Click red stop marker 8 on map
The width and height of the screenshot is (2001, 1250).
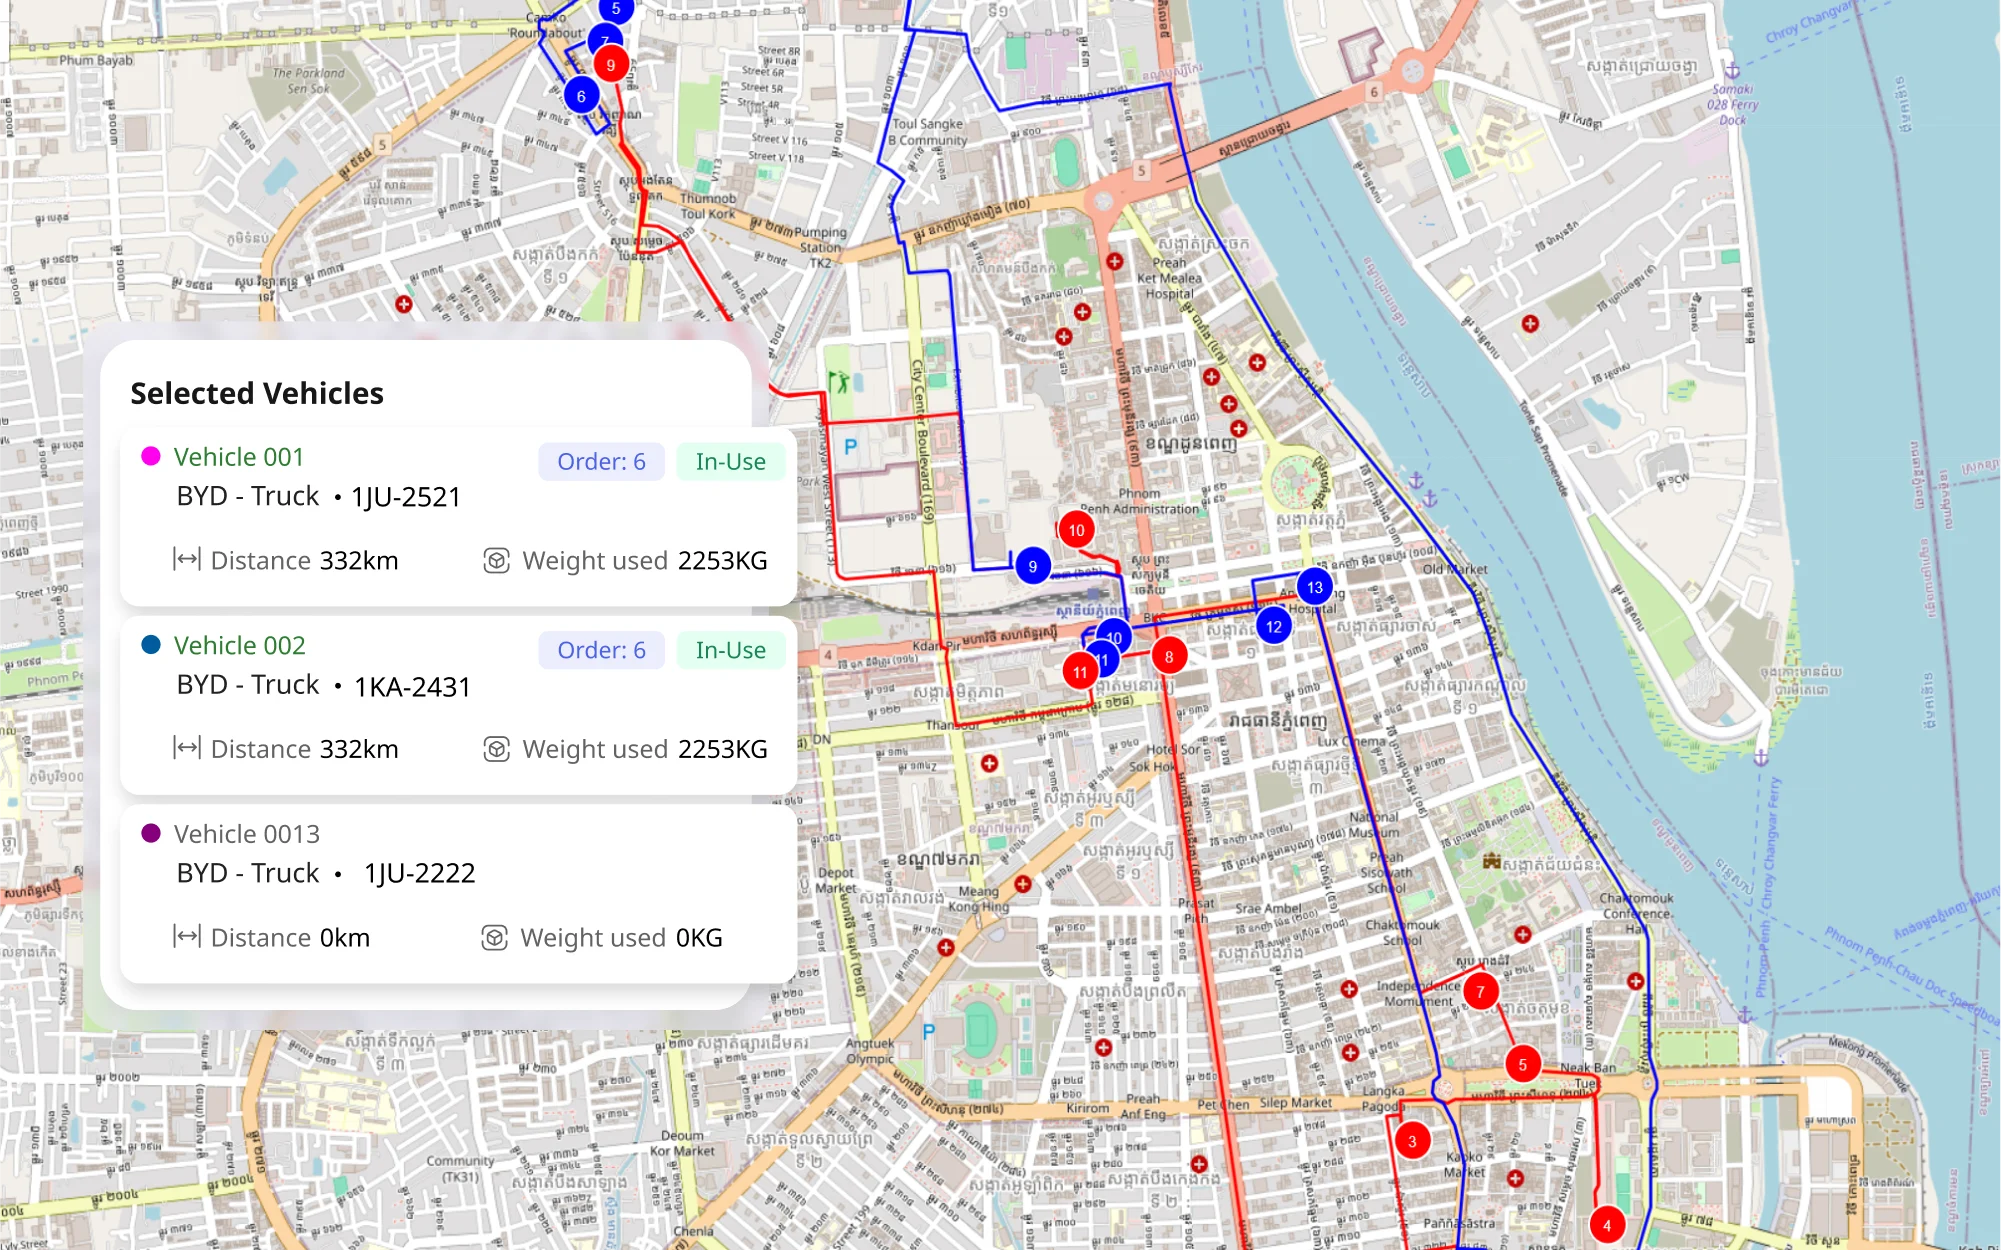1168,657
